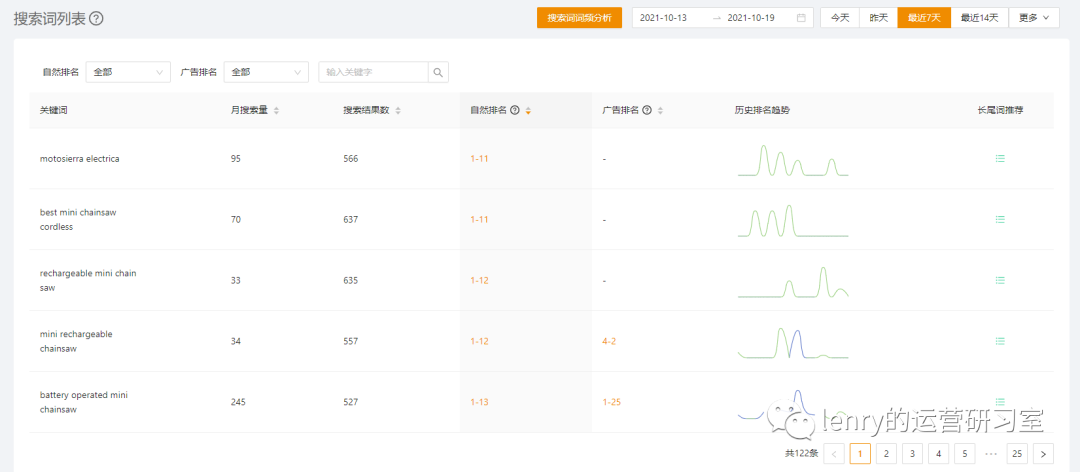Click natural rank 1-12 for mini rechargeable chainsaw
This screenshot has width=1080, height=472.
(x=479, y=341)
